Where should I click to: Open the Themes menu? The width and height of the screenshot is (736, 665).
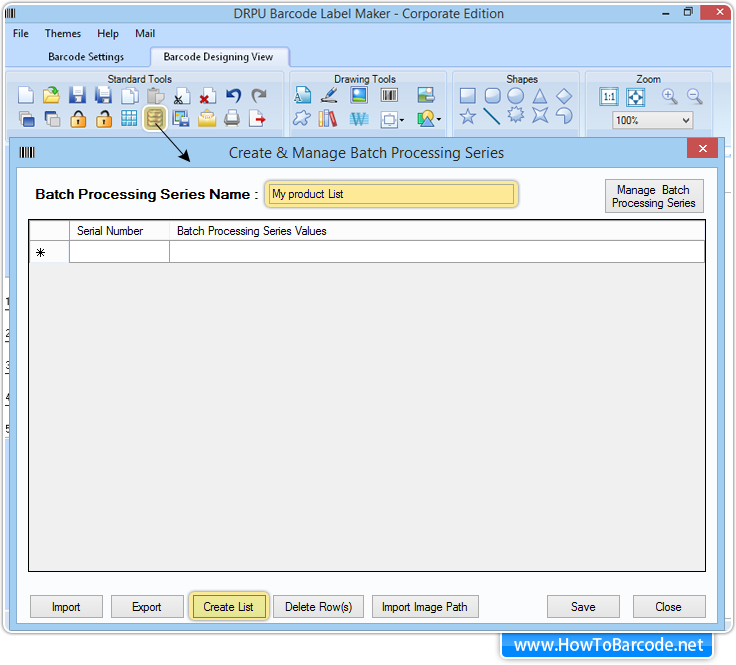coord(62,34)
